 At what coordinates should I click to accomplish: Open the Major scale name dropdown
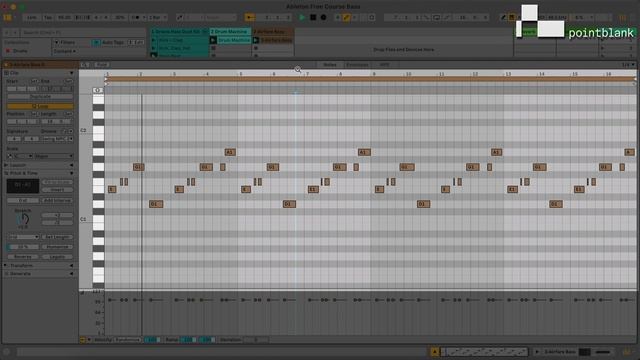point(54,156)
